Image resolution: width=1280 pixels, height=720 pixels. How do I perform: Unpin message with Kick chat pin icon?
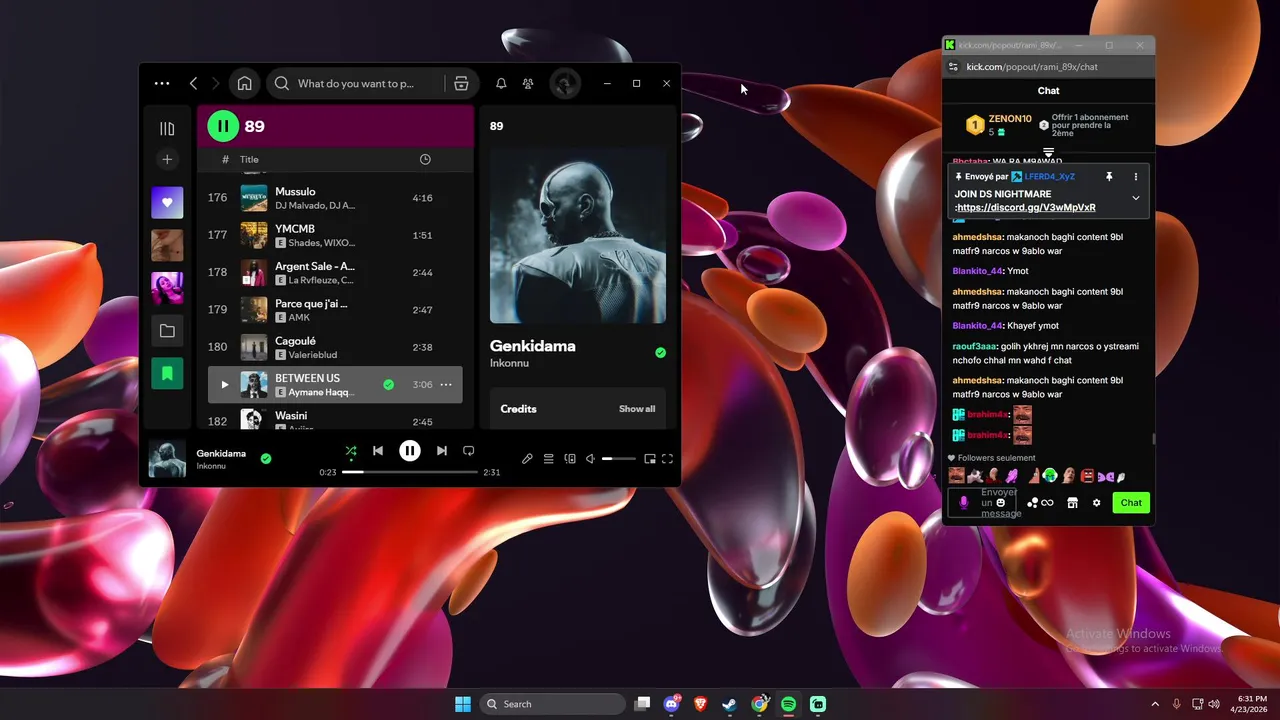pyautogui.click(x=1108, y=176)
